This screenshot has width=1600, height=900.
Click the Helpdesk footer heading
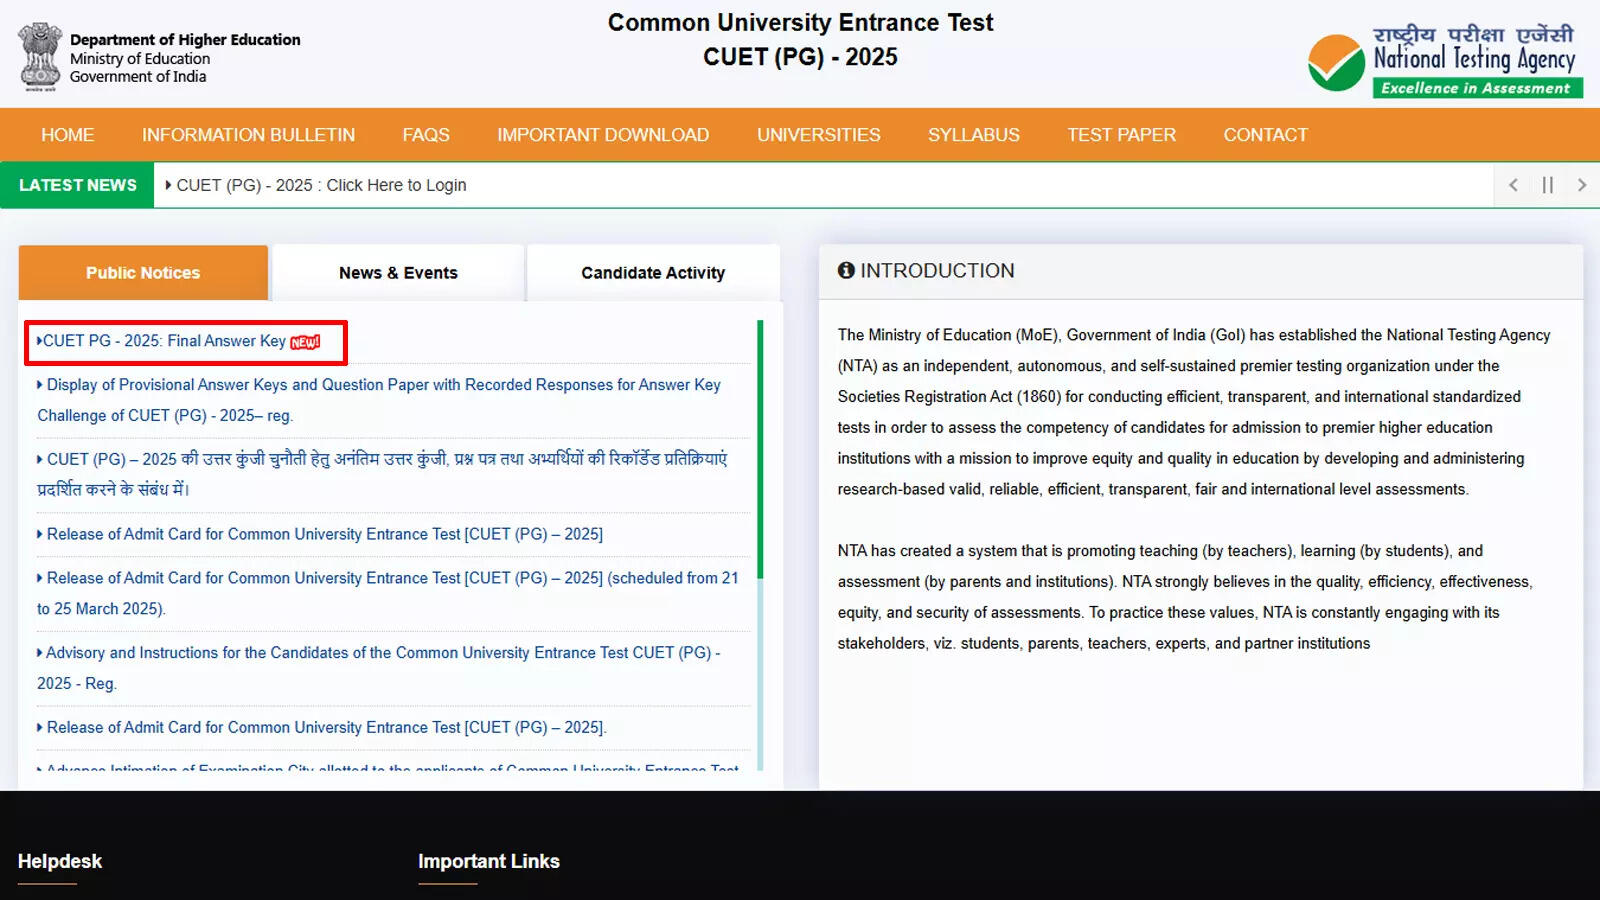pyautogui.click(x=60, y=861)
